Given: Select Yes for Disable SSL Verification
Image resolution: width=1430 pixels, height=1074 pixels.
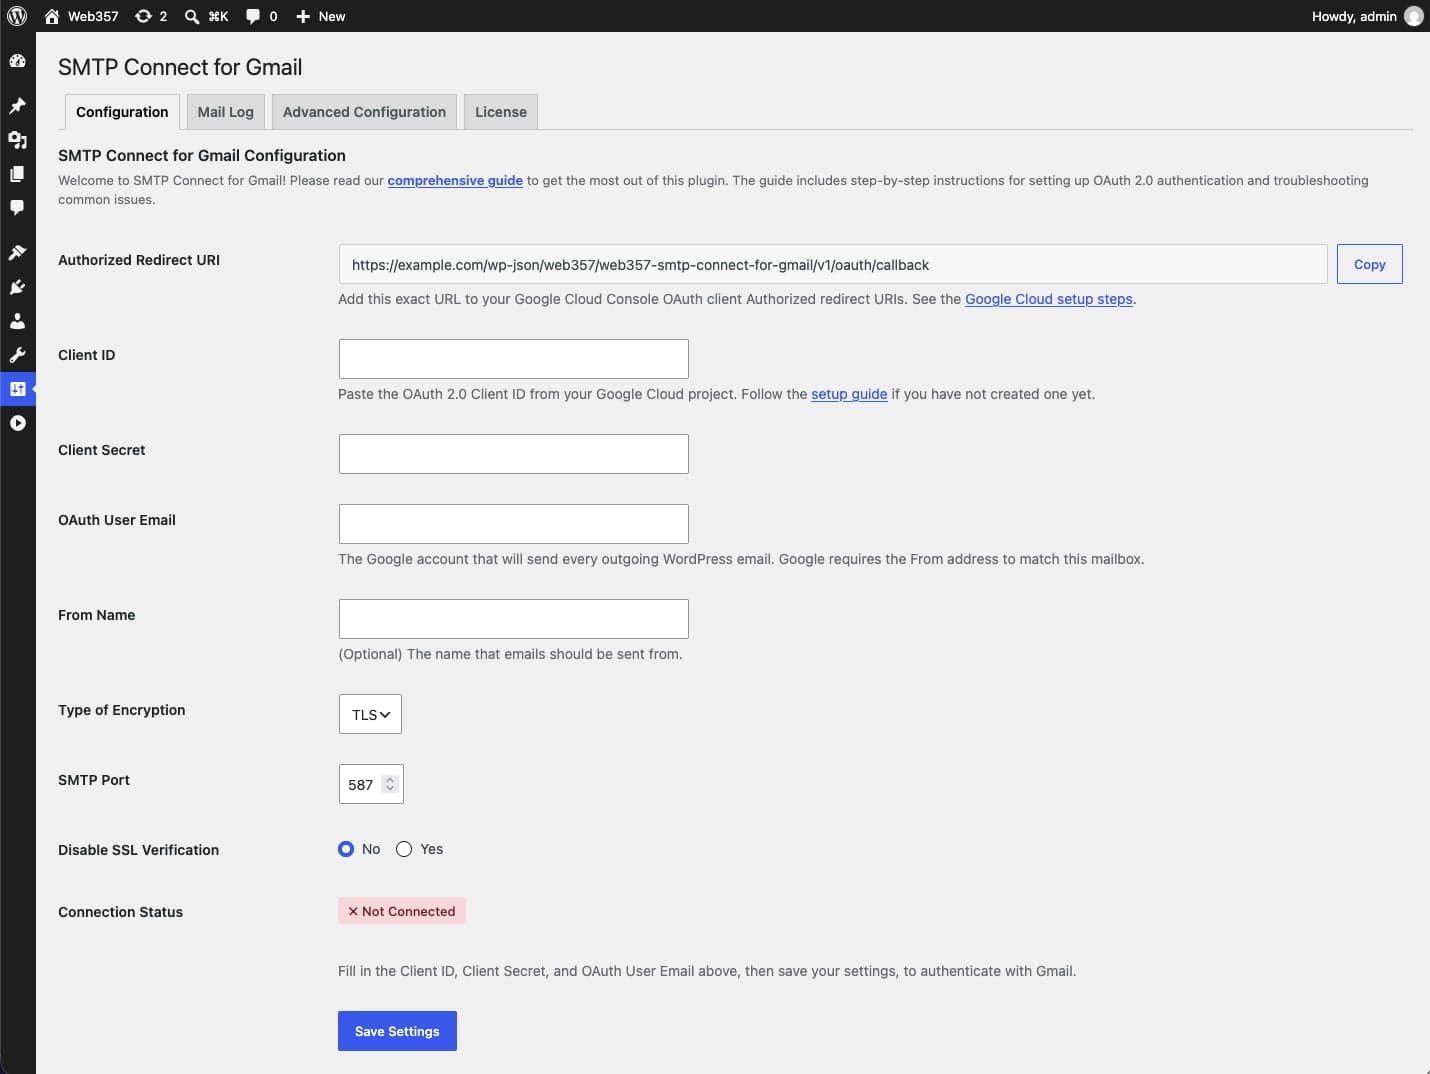Looking at the screenshot, I should point(404,849).
